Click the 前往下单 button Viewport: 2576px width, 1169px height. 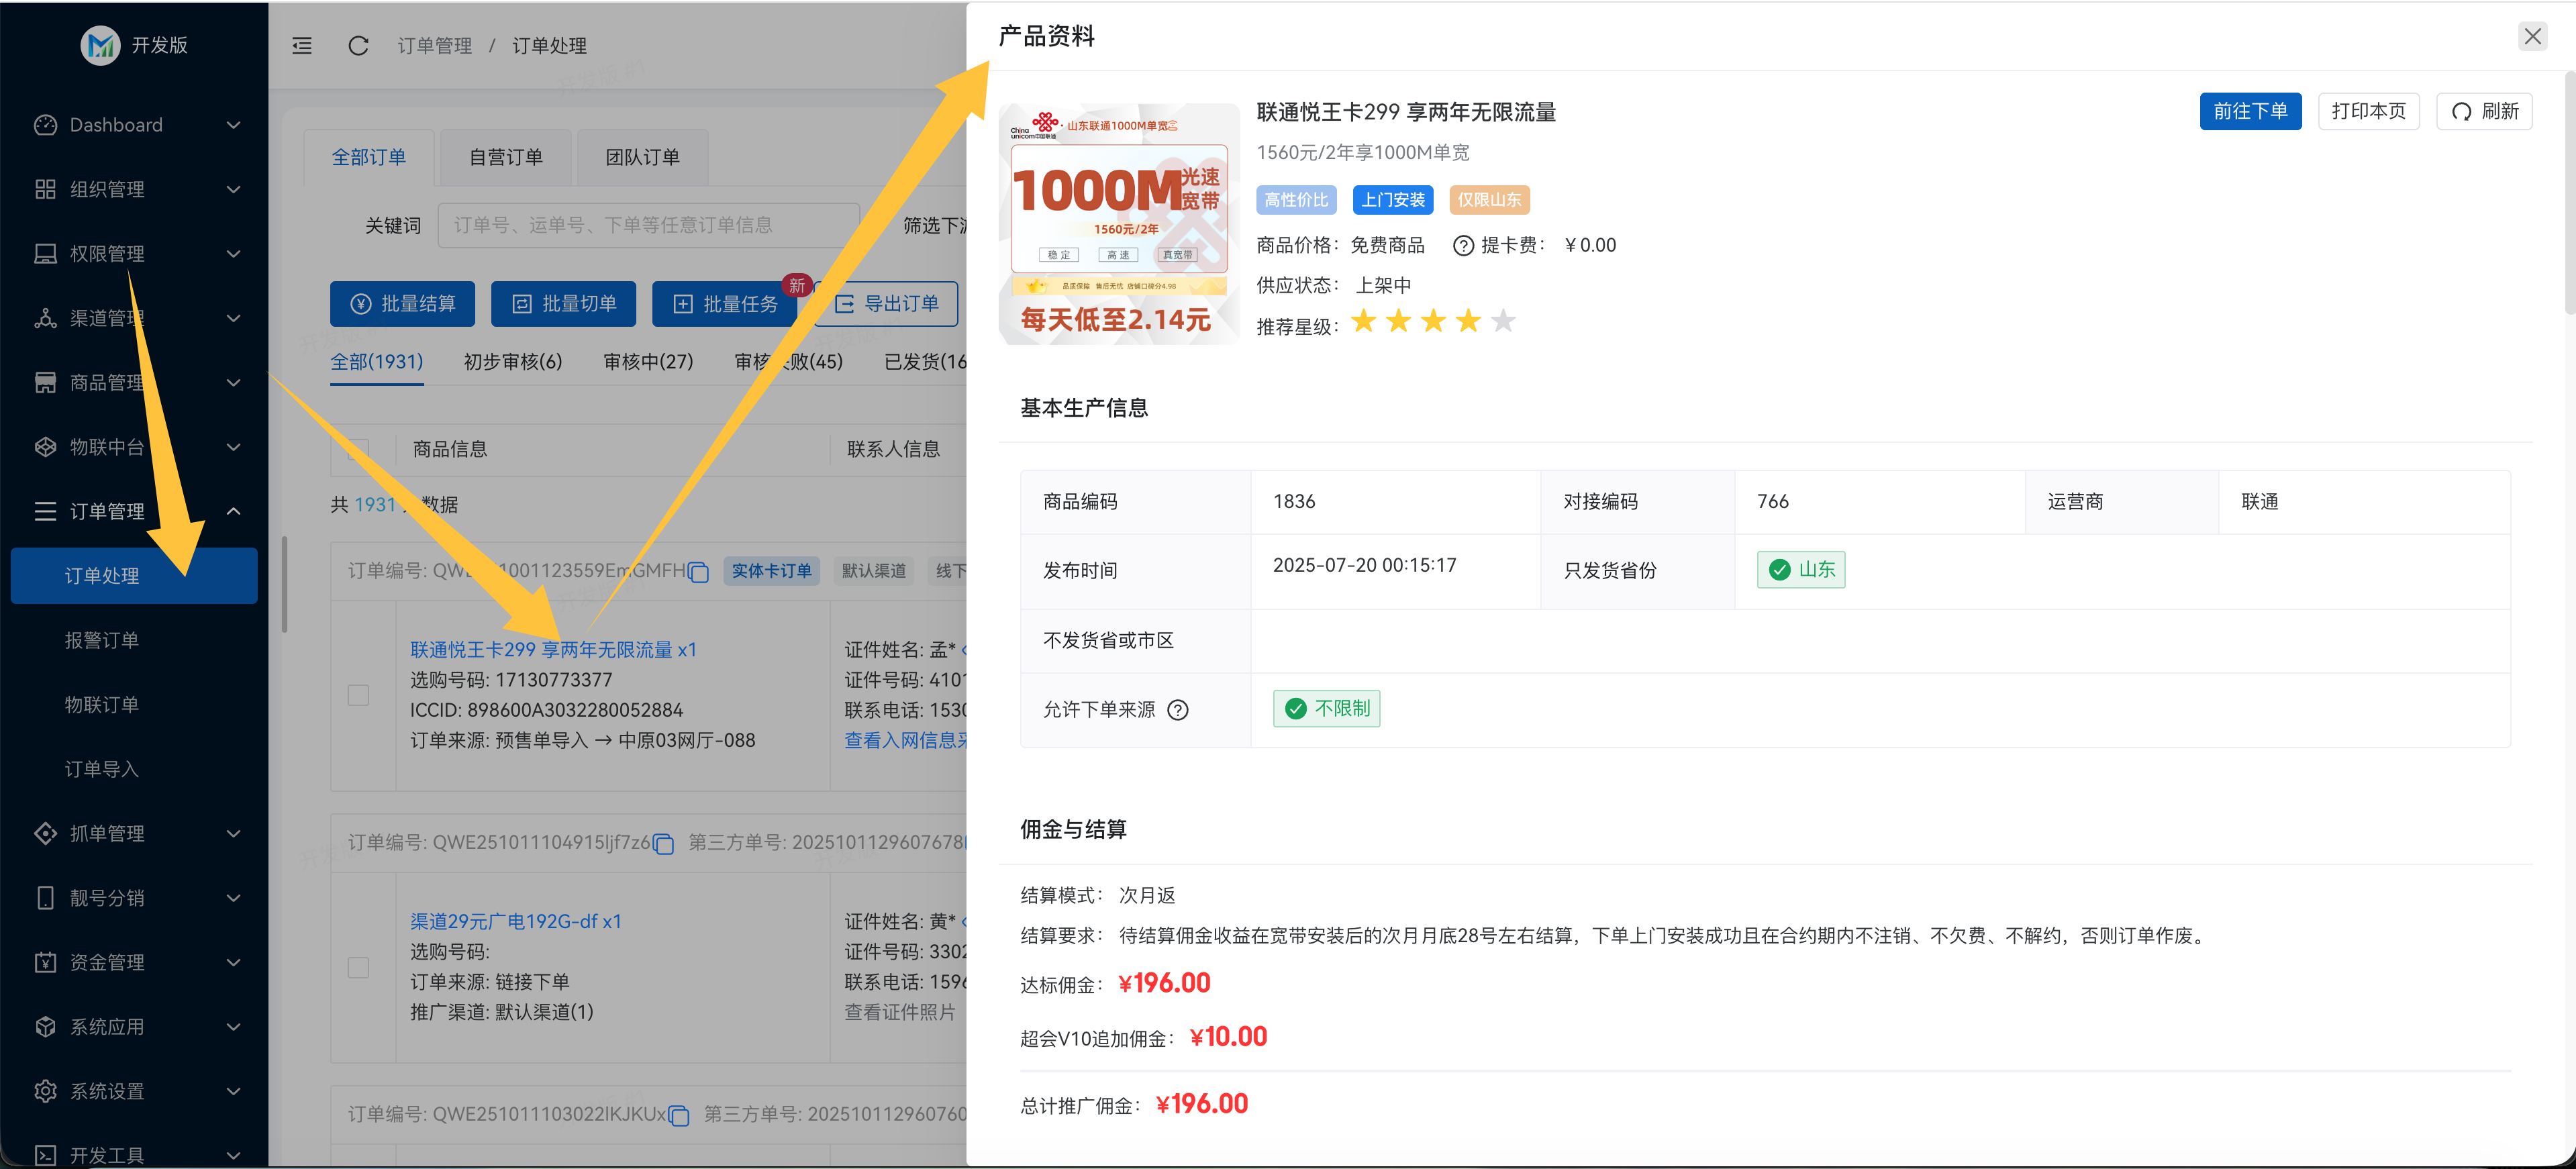click(2250, 111)
